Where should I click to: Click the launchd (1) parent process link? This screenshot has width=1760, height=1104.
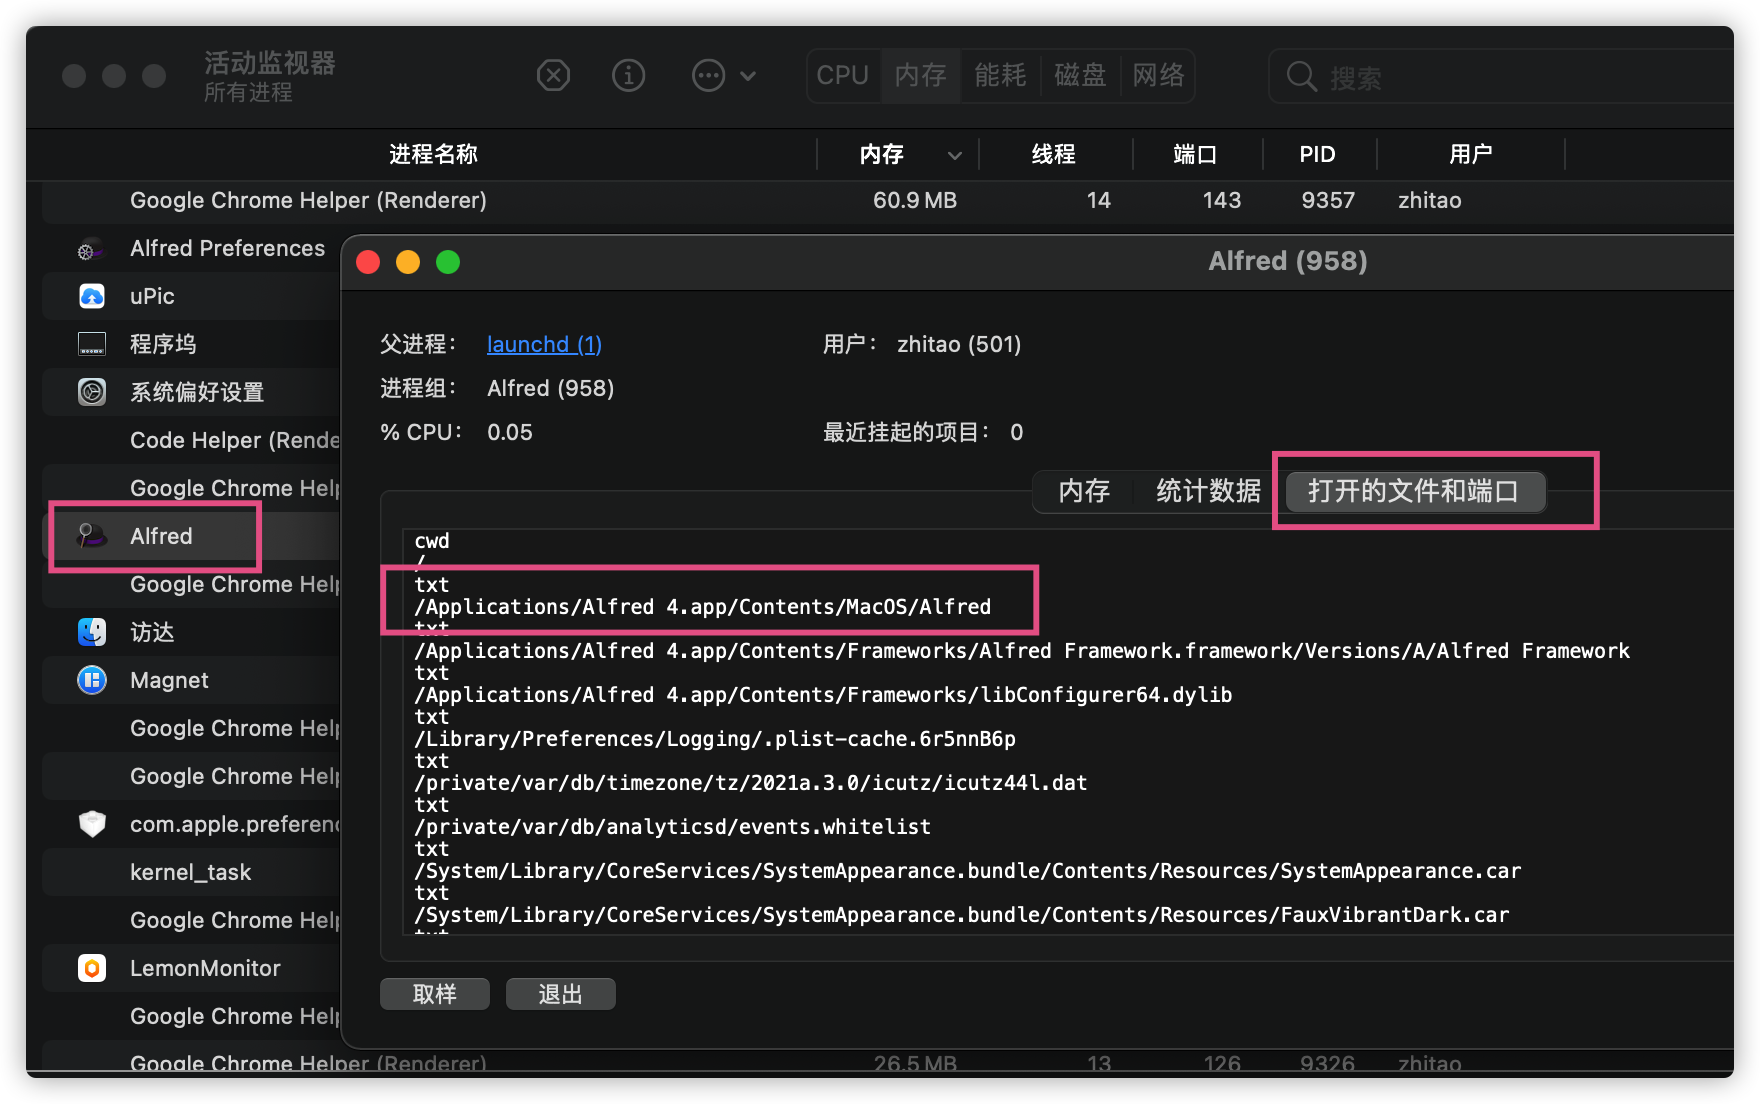point(544,344)
